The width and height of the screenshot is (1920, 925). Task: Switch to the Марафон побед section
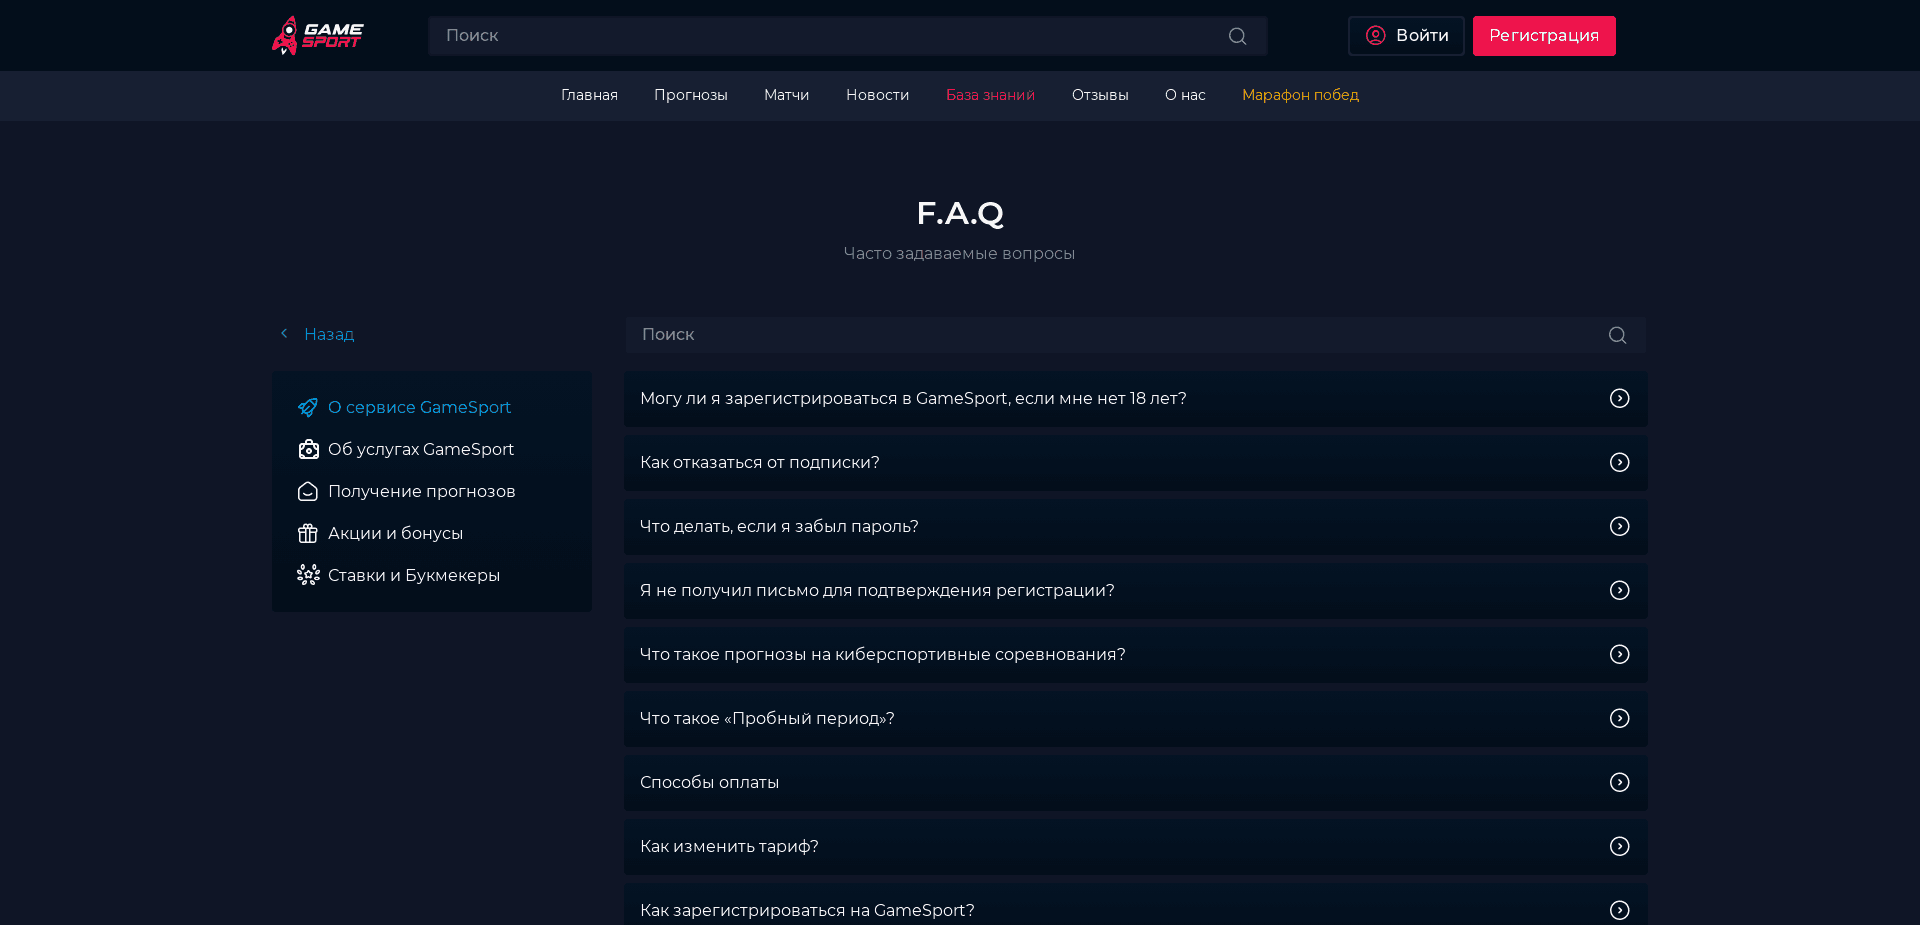pos(1300,95)
